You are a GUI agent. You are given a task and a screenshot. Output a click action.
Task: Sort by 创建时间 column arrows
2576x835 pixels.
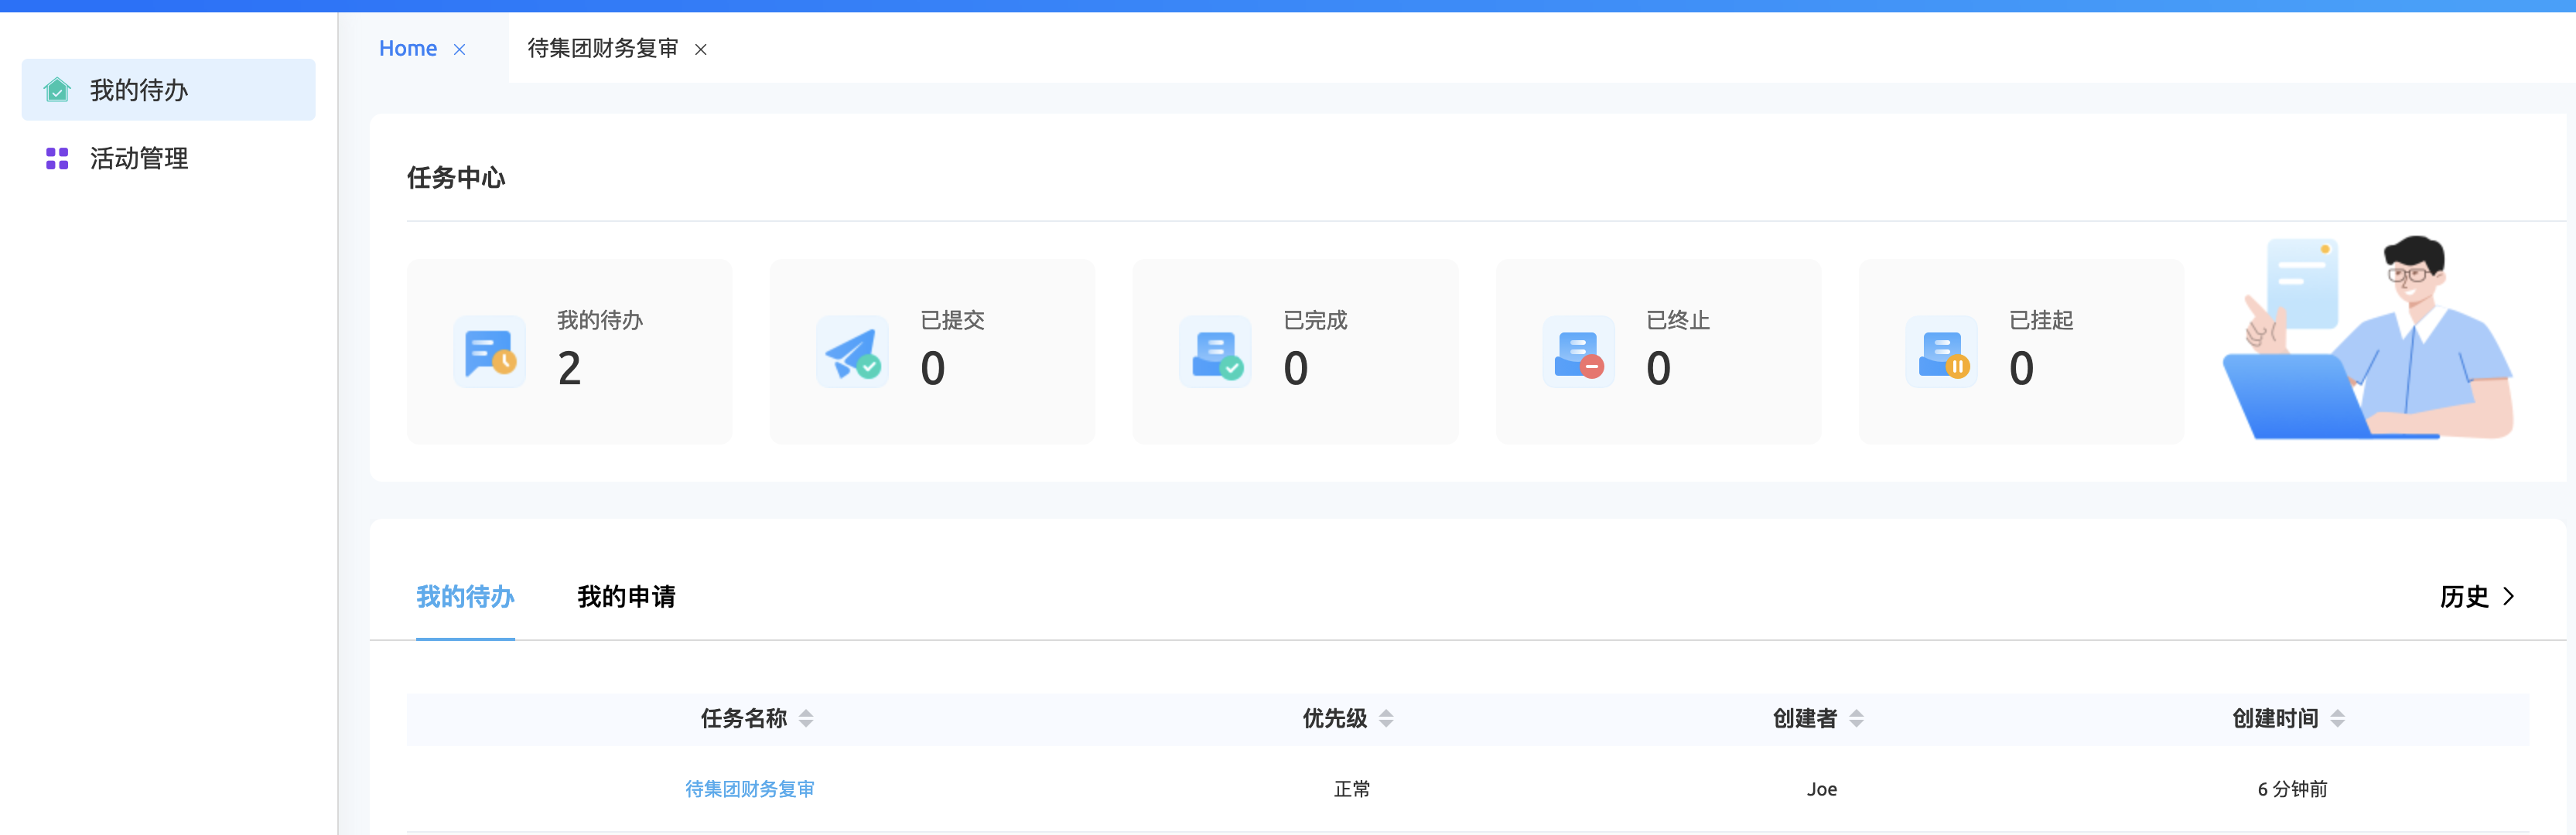pos(2337,718)
